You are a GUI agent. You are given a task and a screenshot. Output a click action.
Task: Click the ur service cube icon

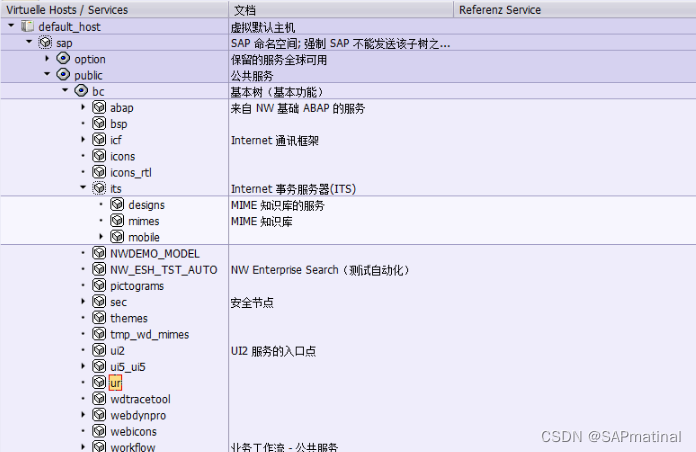point(99,382)
